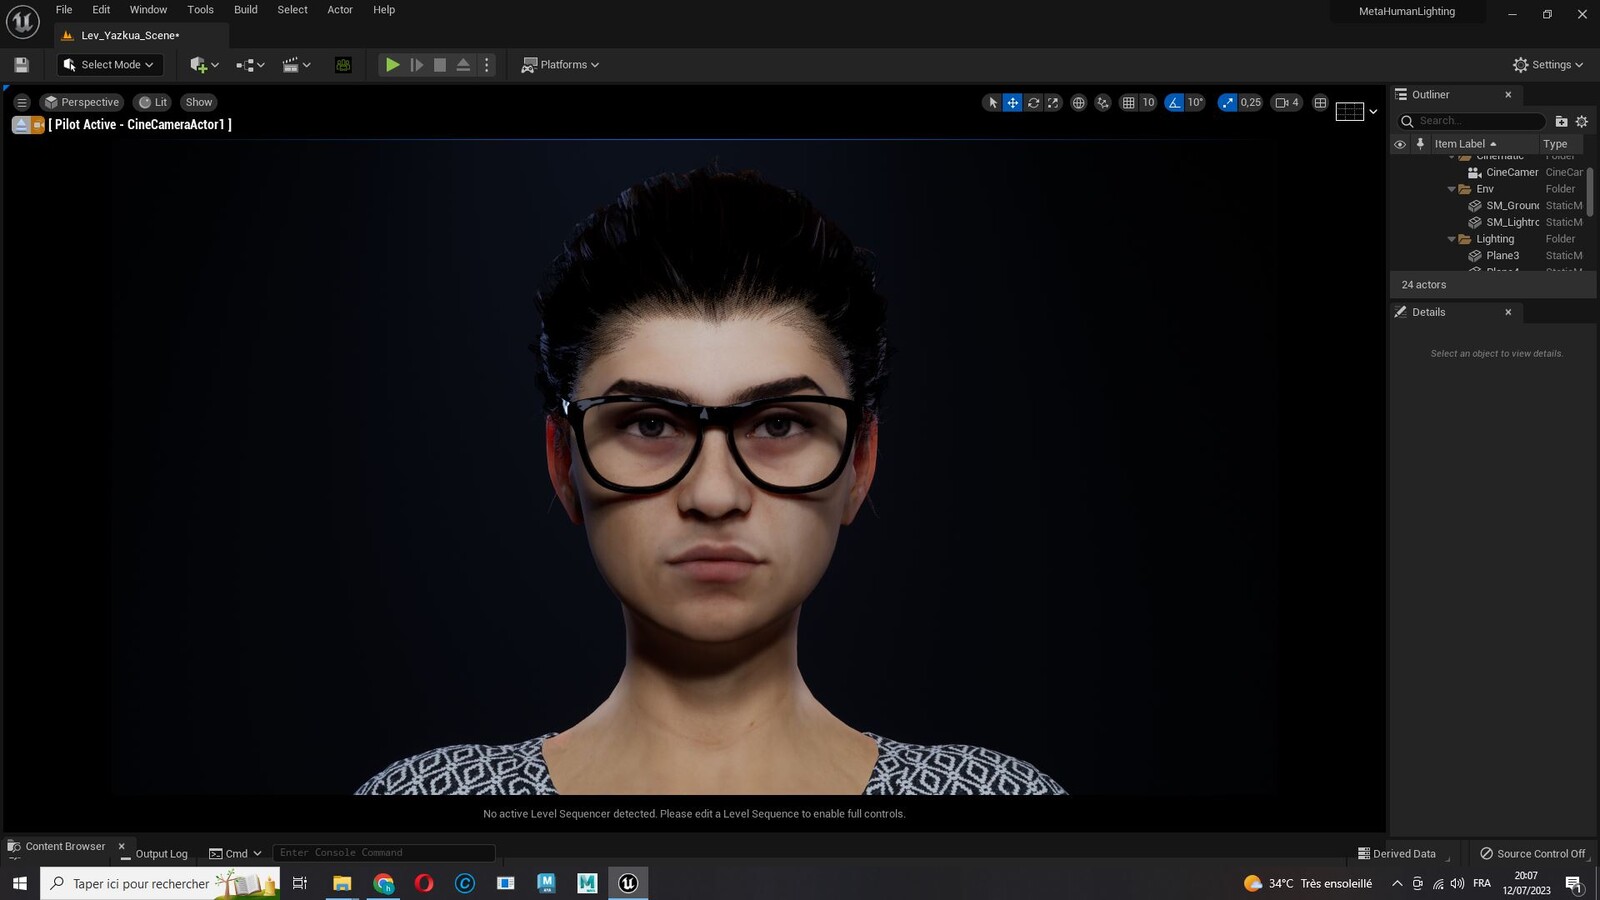The height and width of the screenshot is (900, 1600).
Task: Click the Outliner search field
Action: [x=1470, y=121]
